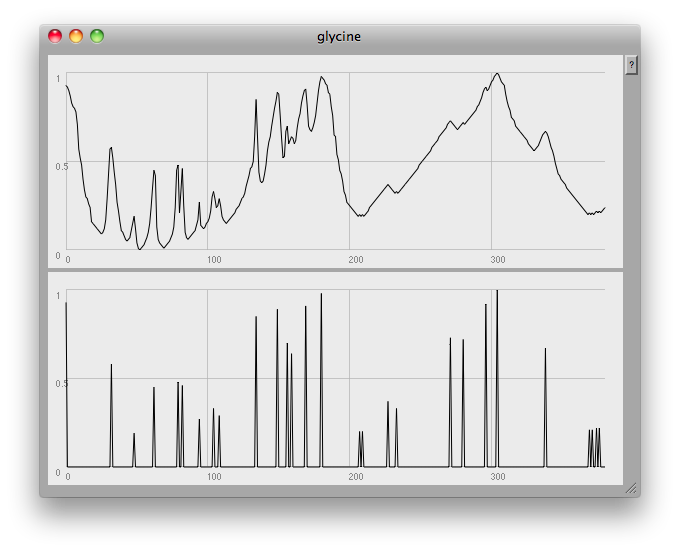
Task: Close the glycine window with red button
Action: [55, 37]
